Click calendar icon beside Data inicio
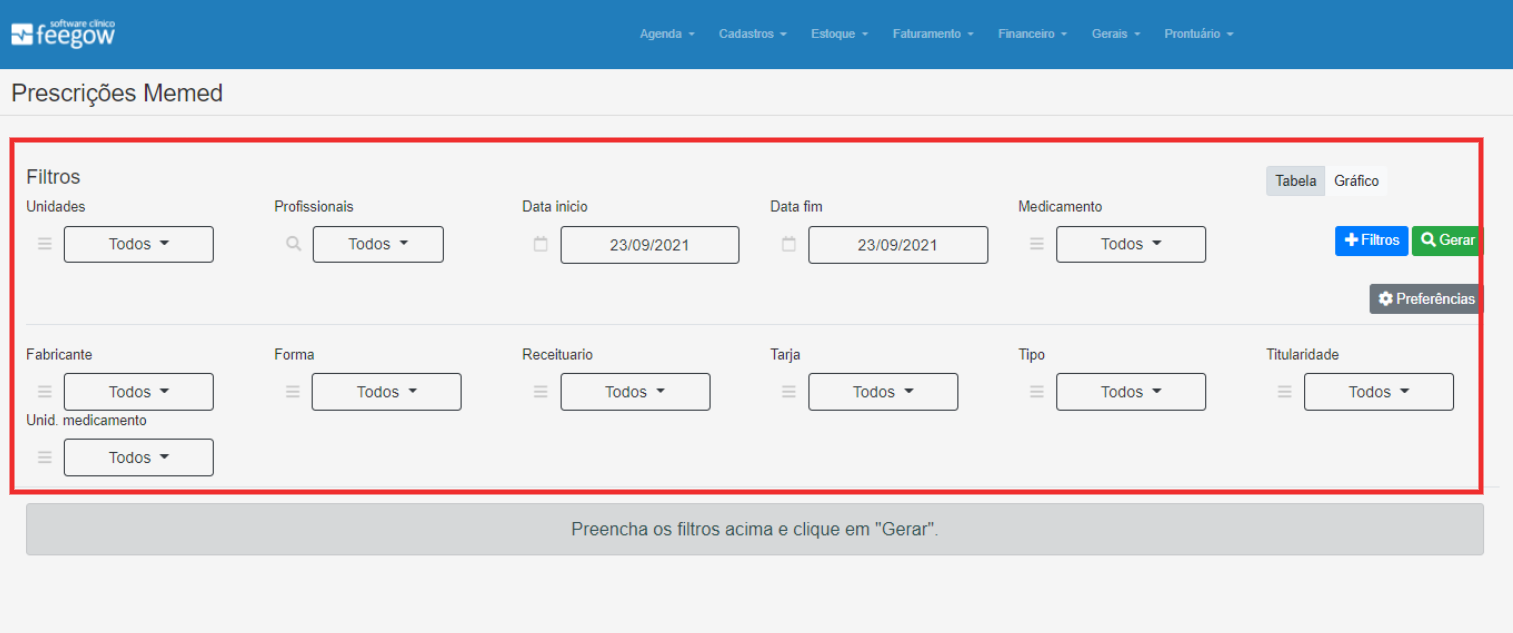Viewport: 1513px width, 633px height. (x=541, y=244)
